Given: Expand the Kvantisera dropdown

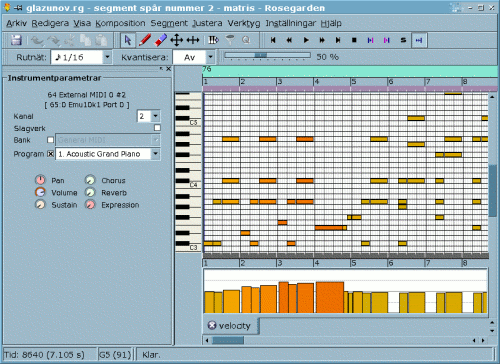Looking at the screenshot, I should 210,57.
